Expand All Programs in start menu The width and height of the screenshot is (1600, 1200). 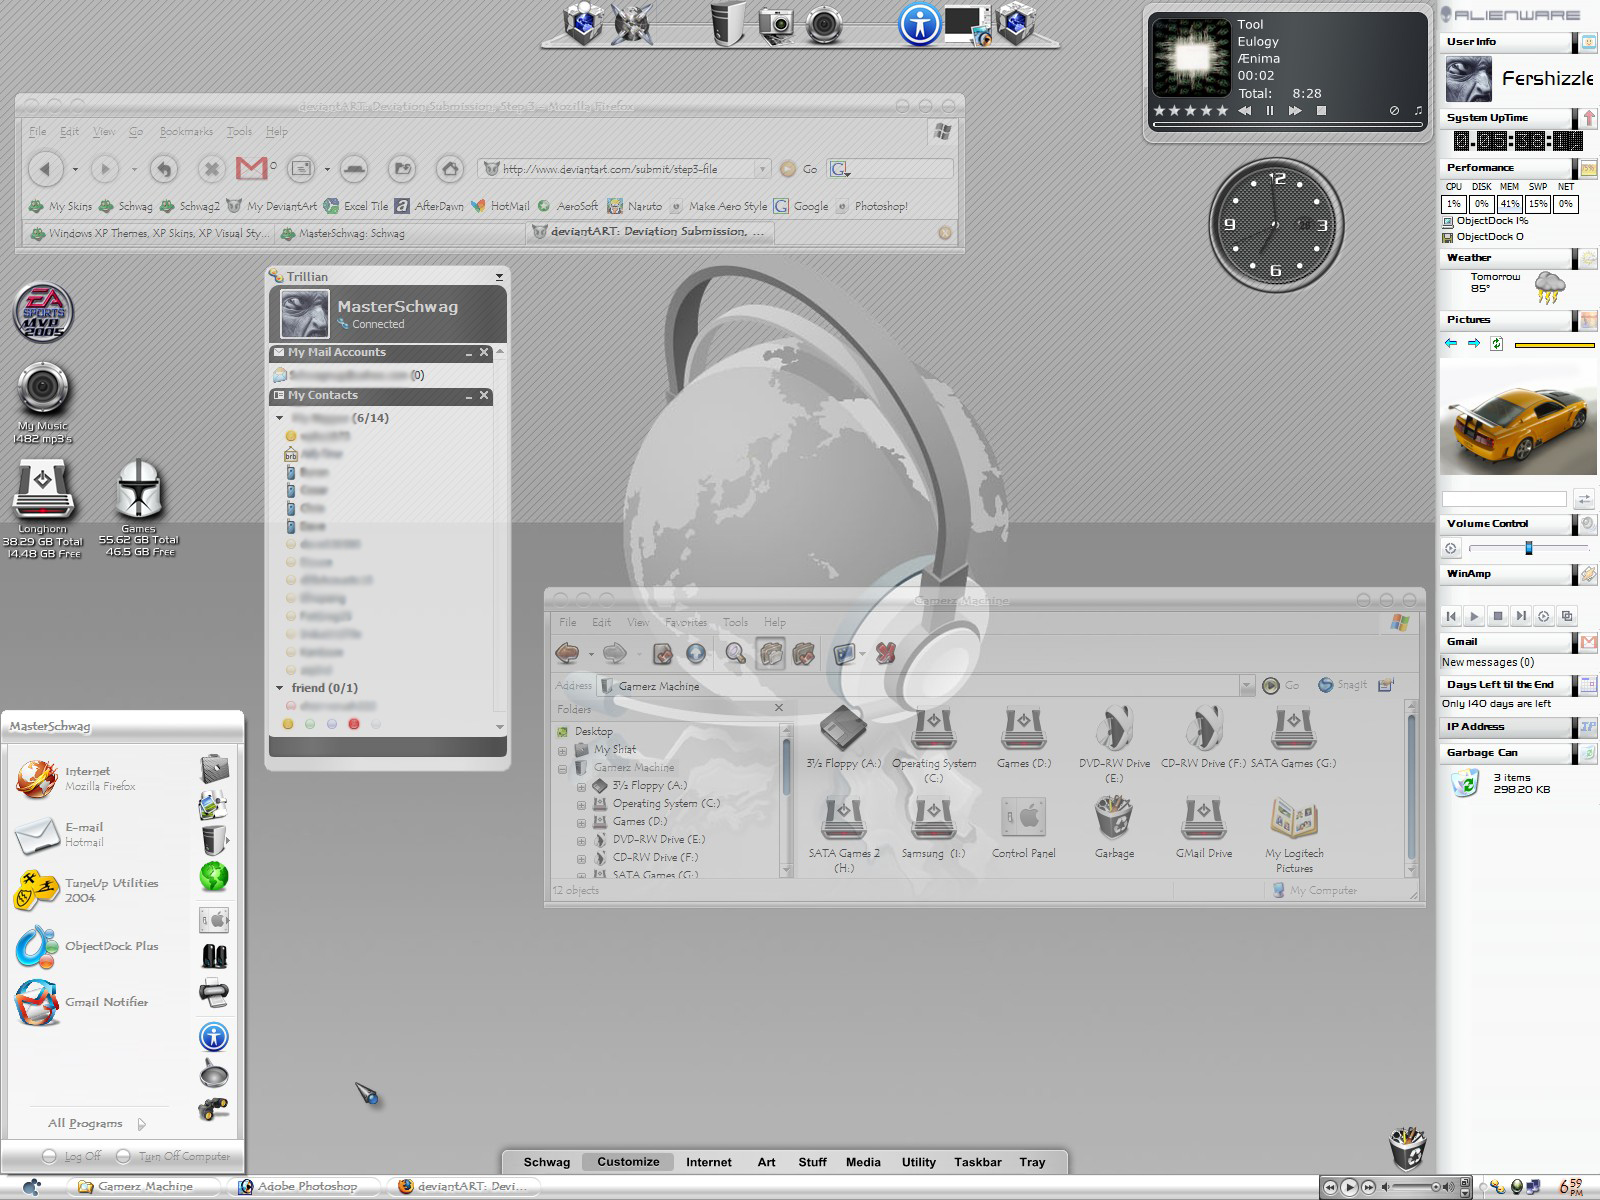point(96,1124)
